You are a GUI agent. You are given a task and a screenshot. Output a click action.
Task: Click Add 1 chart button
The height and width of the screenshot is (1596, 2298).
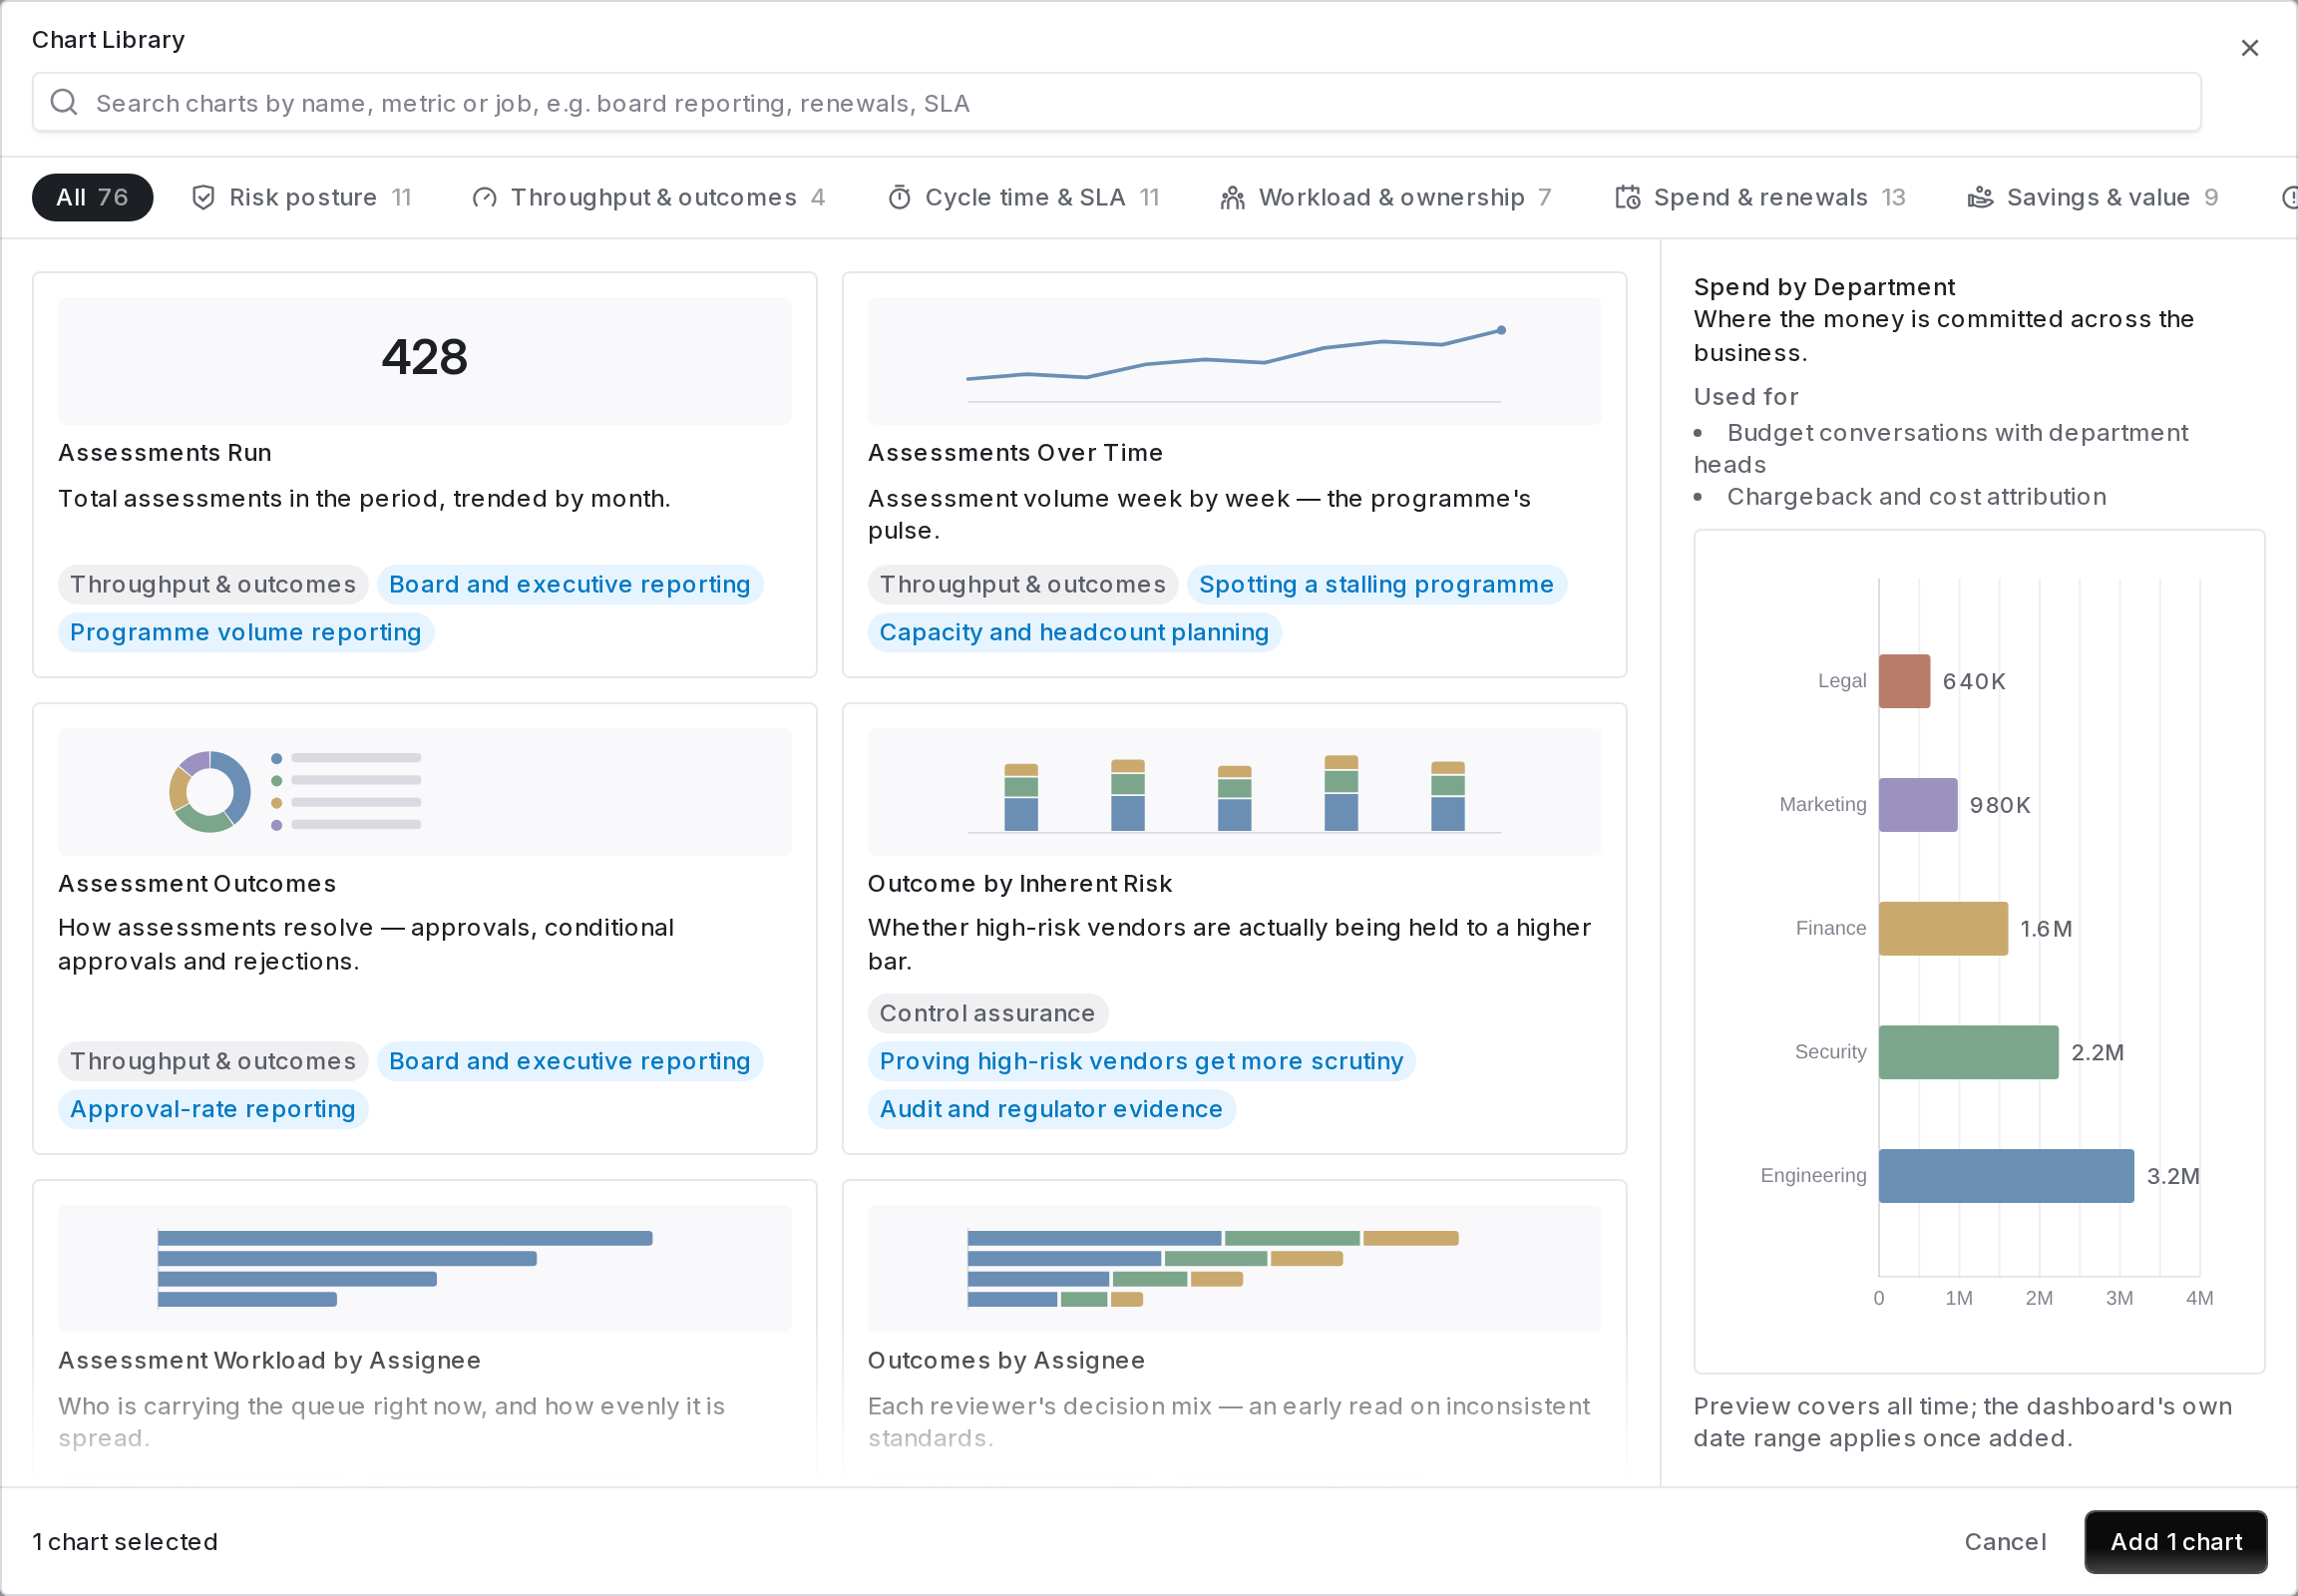click(x=2175, y=1542)
